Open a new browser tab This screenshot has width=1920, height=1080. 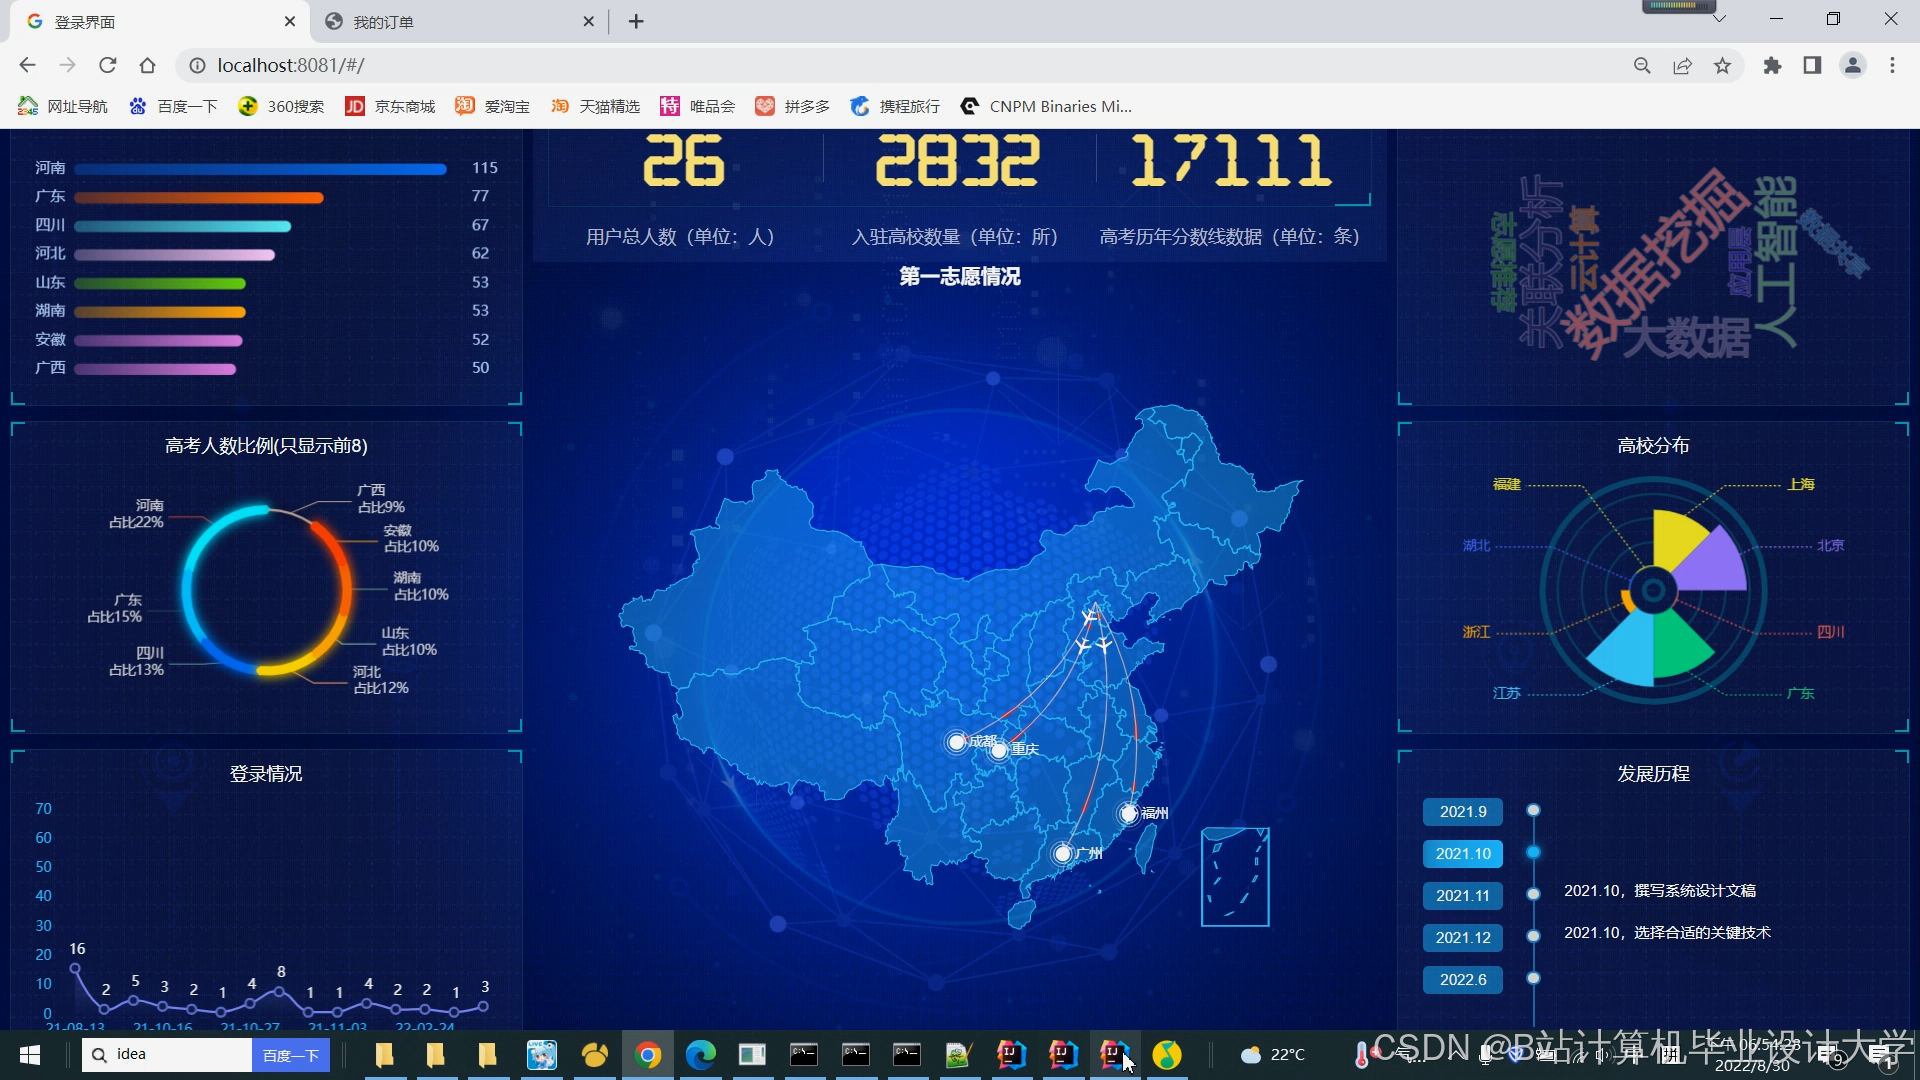pyautogui.click(x=636, y=21)
